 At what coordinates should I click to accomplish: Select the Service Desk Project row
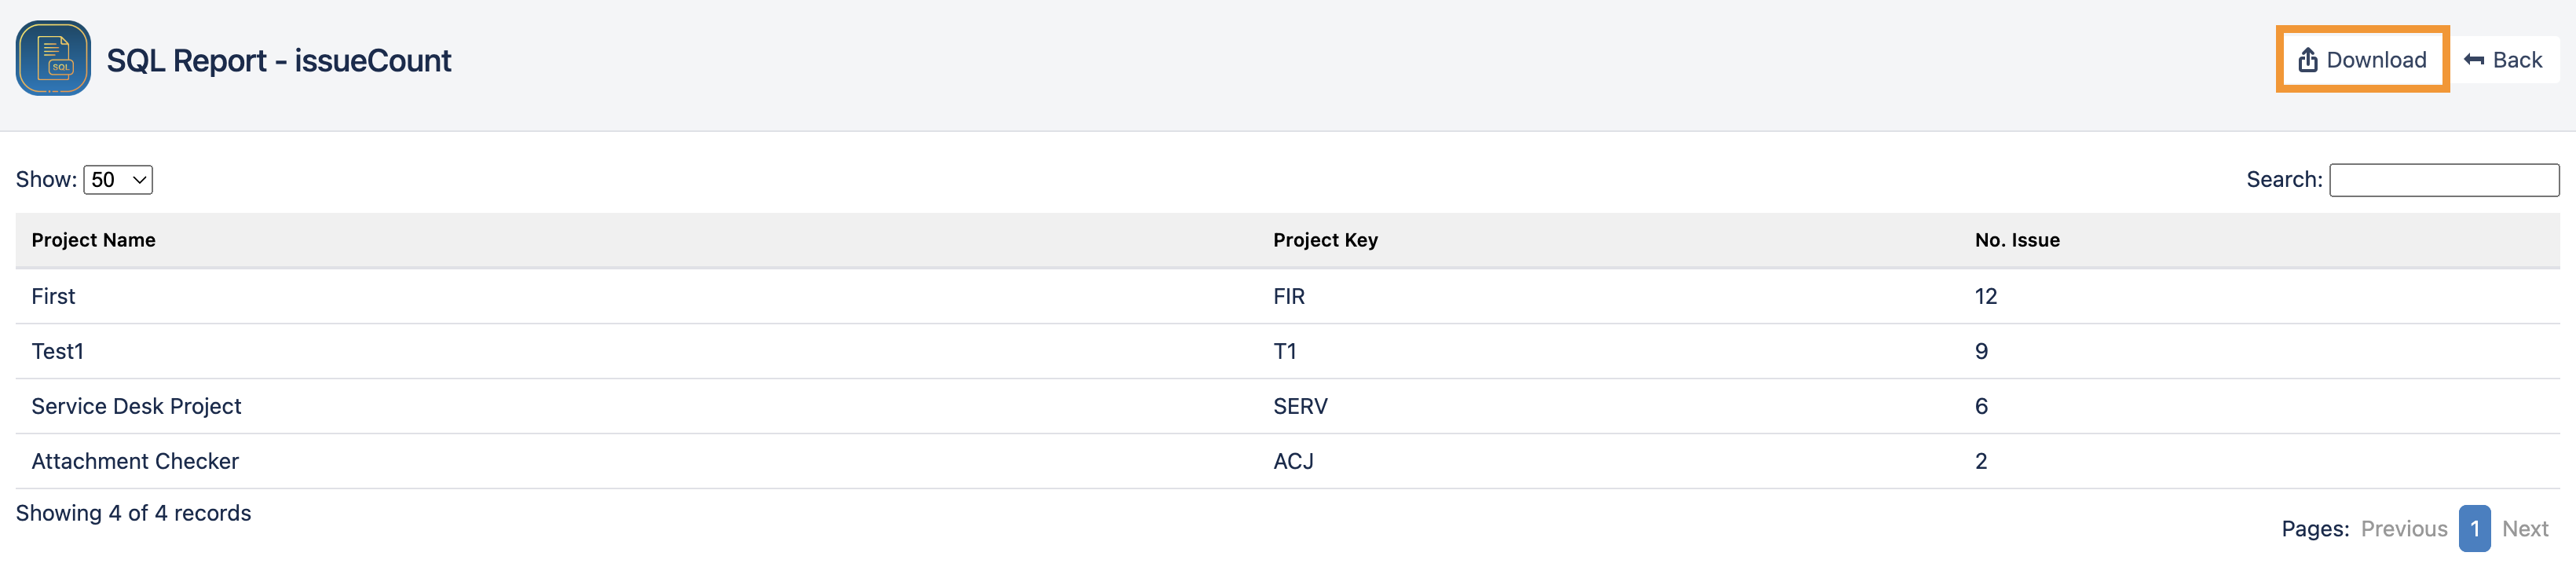coord(137,406)
